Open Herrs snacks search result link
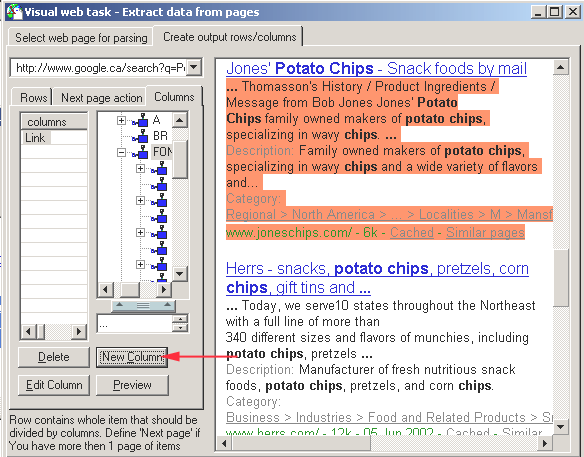This screenshot has width=584, height=457. 377,278
